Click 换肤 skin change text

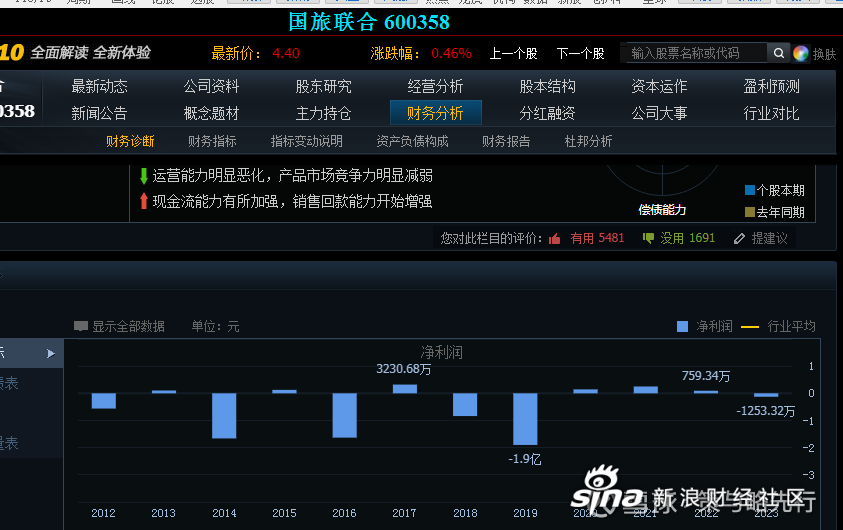click(824, 54)
